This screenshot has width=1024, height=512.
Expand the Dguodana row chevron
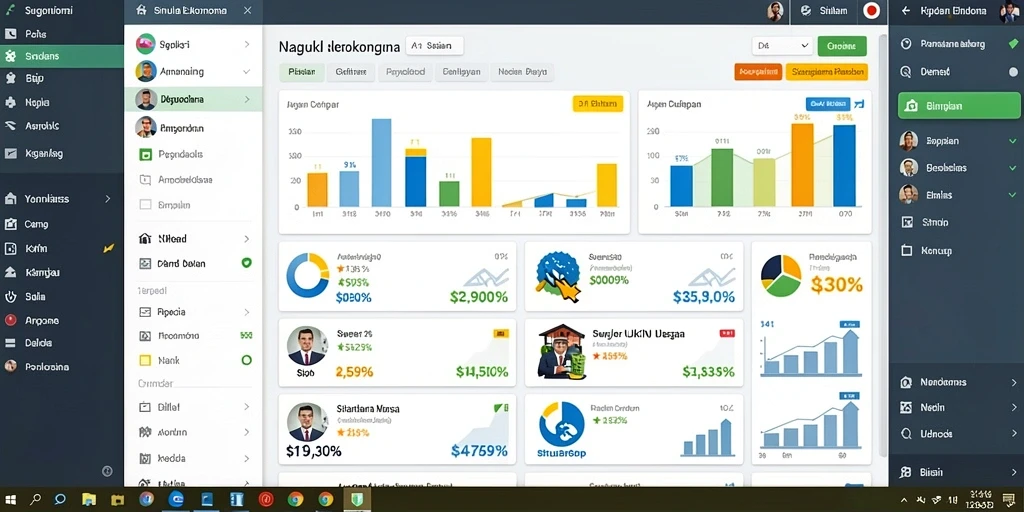pyautogui.click(x=246, y=99)
